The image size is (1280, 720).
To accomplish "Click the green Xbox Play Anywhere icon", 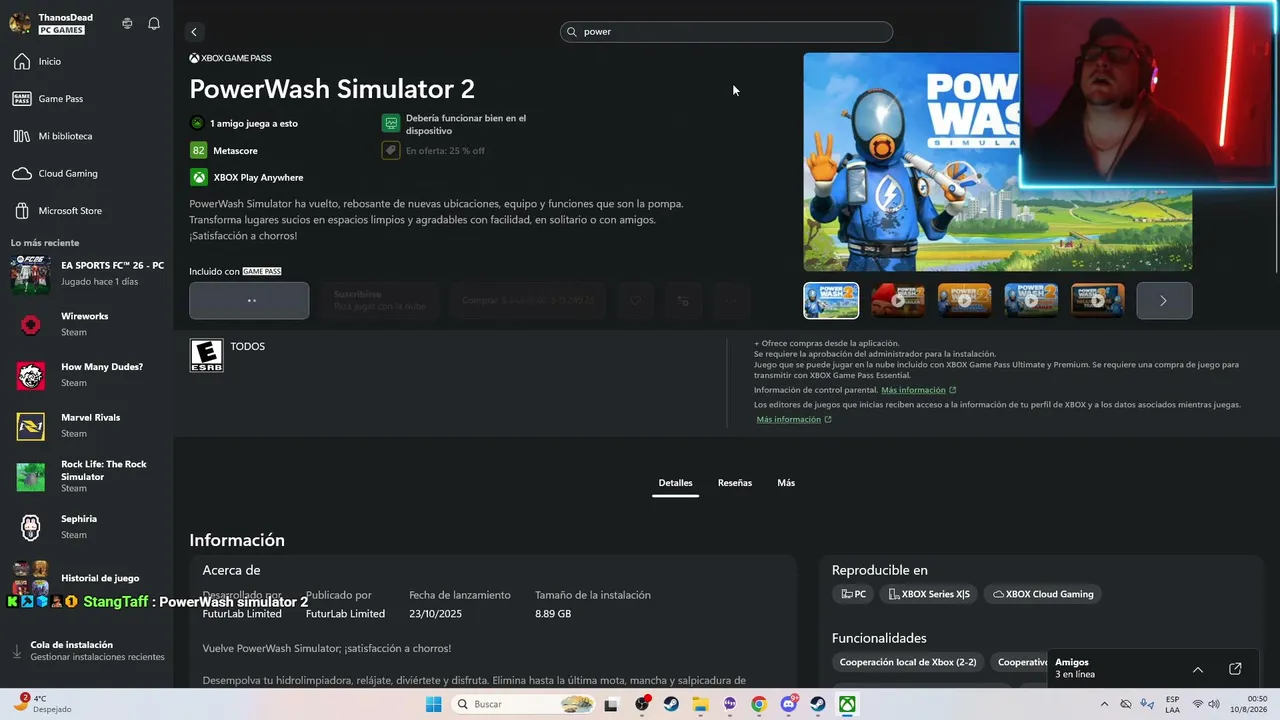I will click(199, 177).
